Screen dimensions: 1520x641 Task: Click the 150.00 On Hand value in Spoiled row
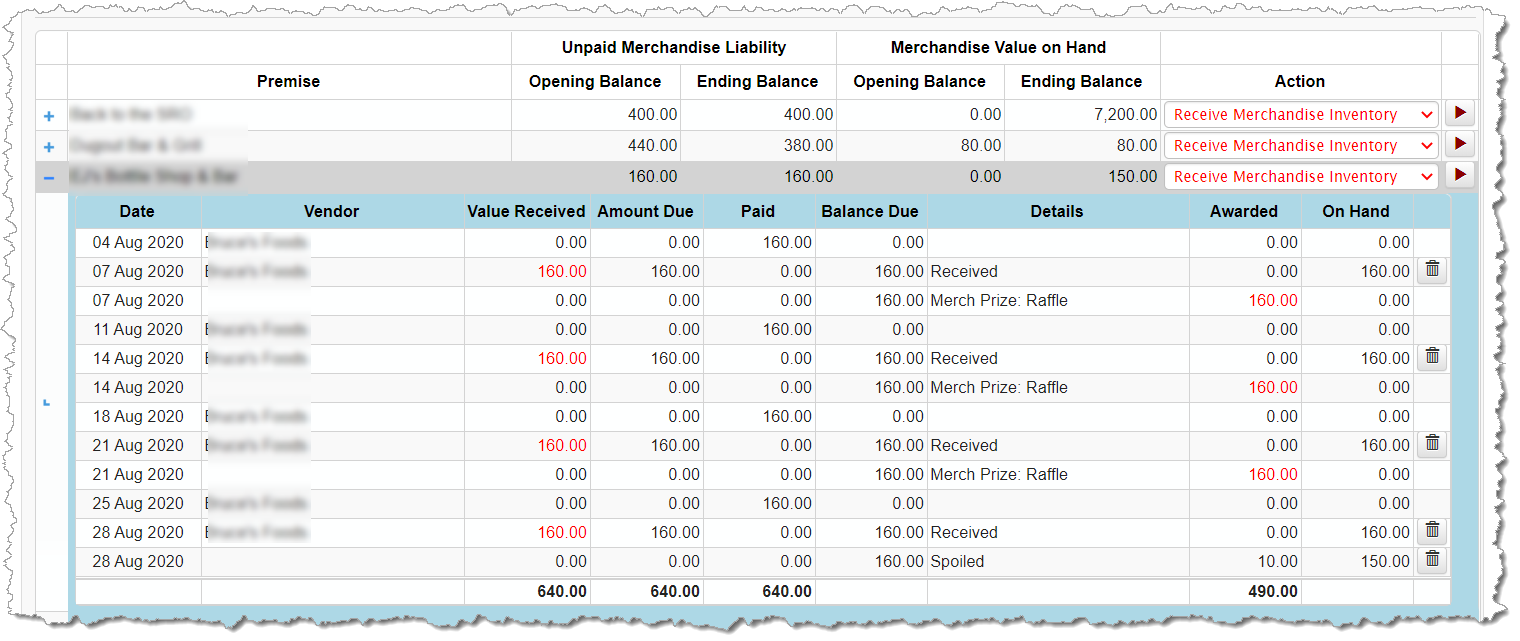[x=1384, y=562]
